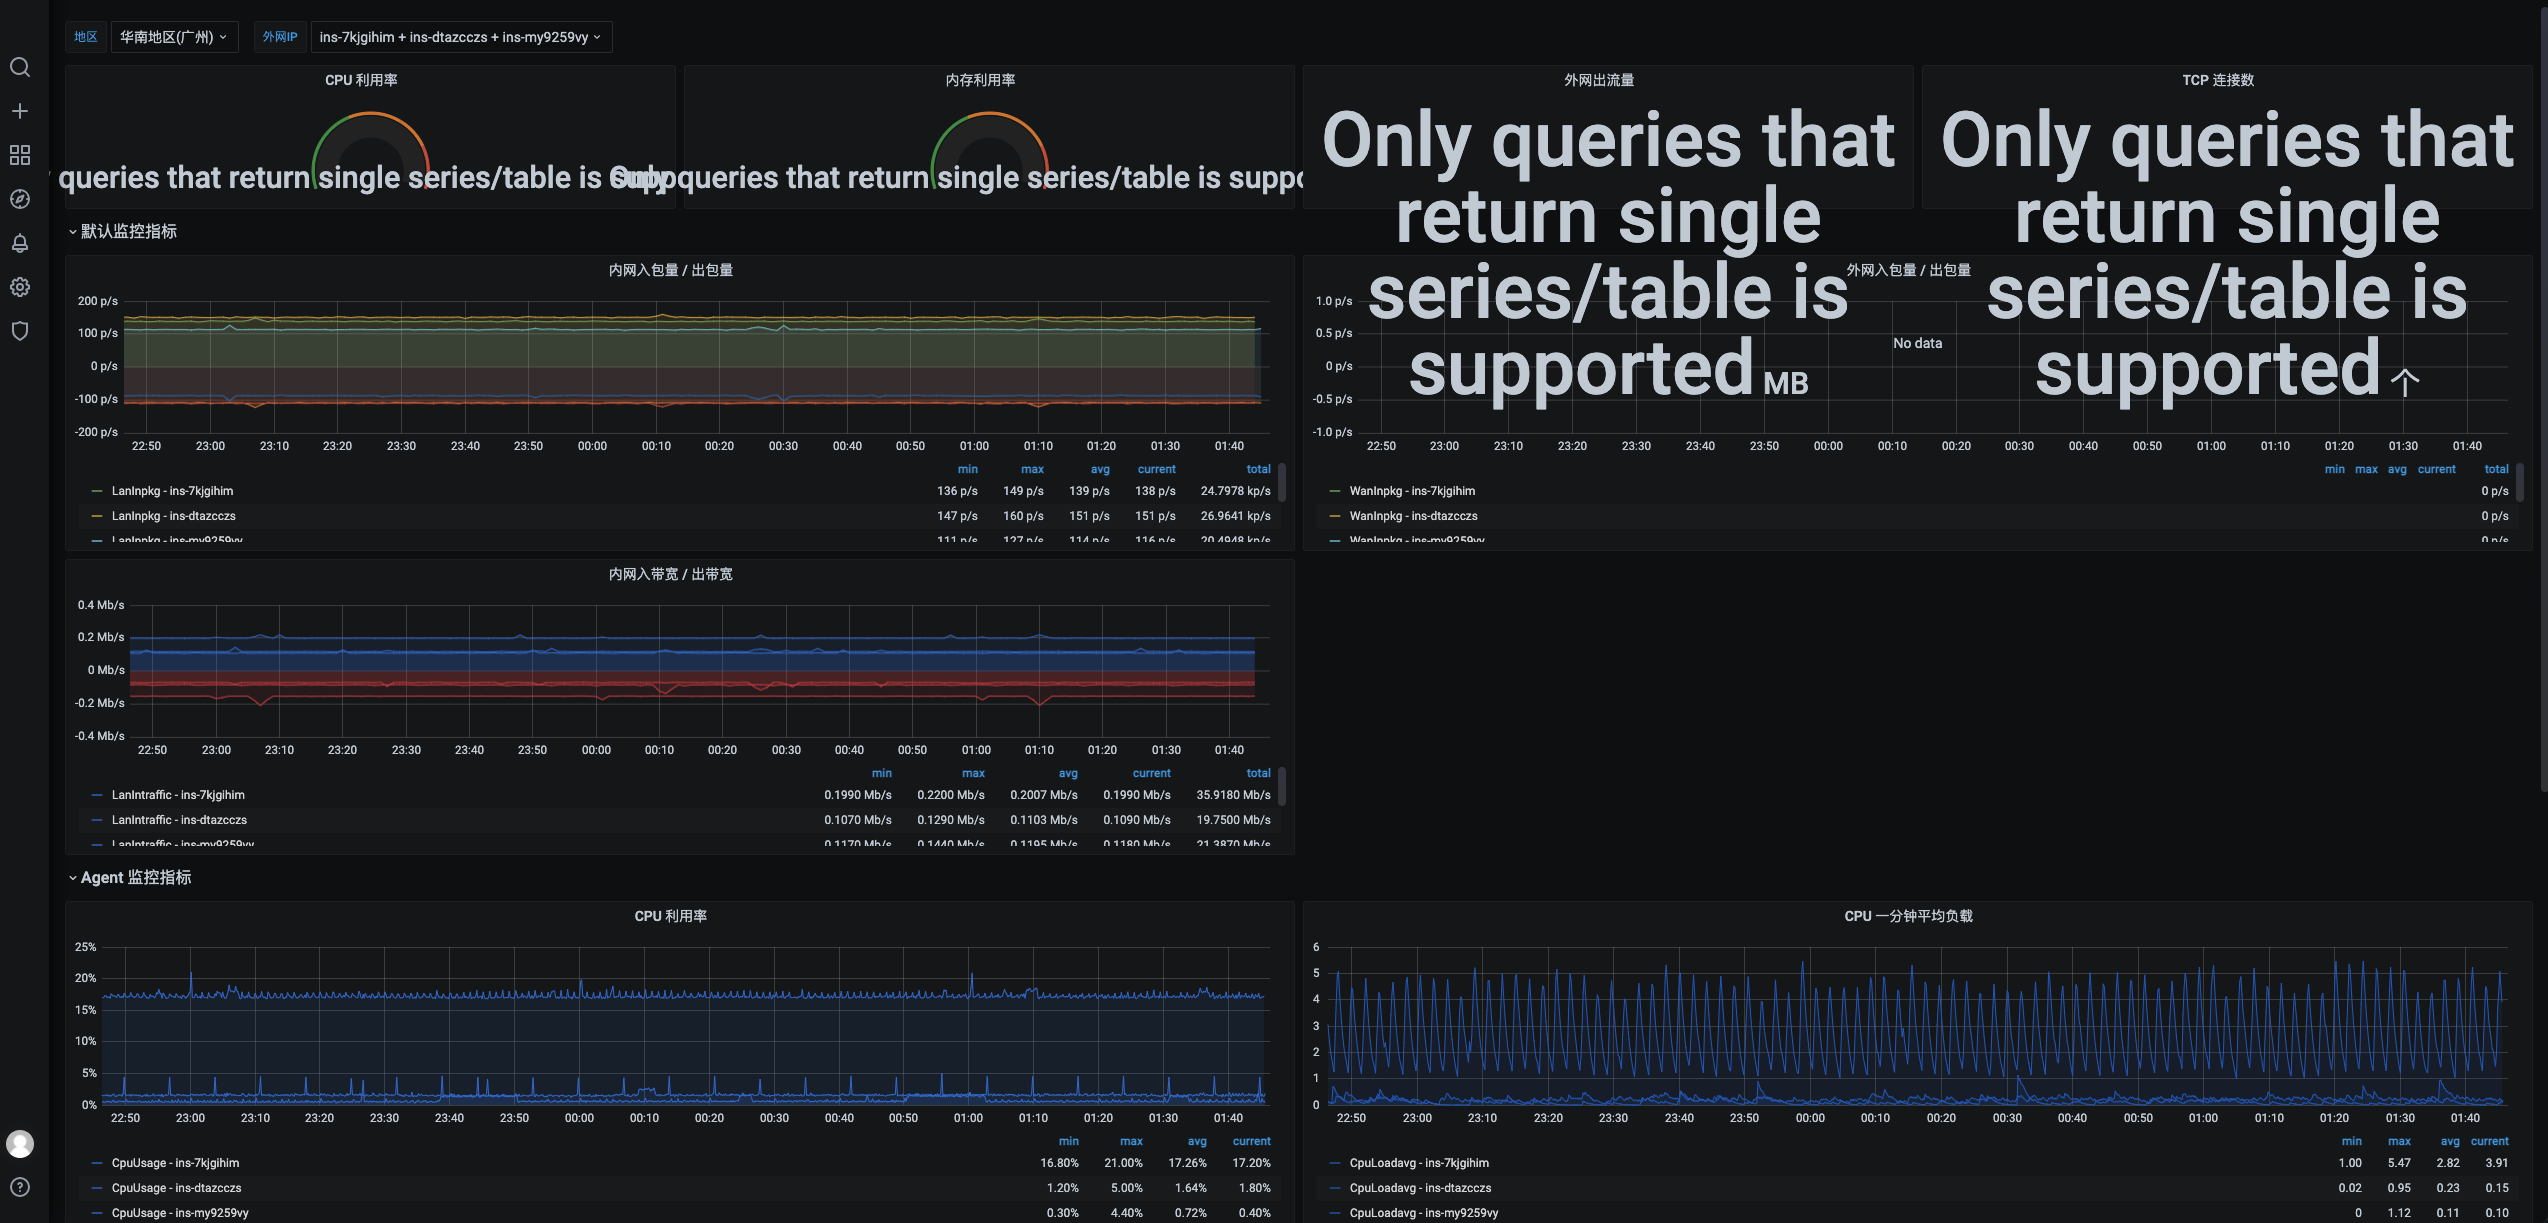Viewport: 2548px width, 1223px height.
Task: Collapse the 默认监控指标 row
Action: pos(128,231)
